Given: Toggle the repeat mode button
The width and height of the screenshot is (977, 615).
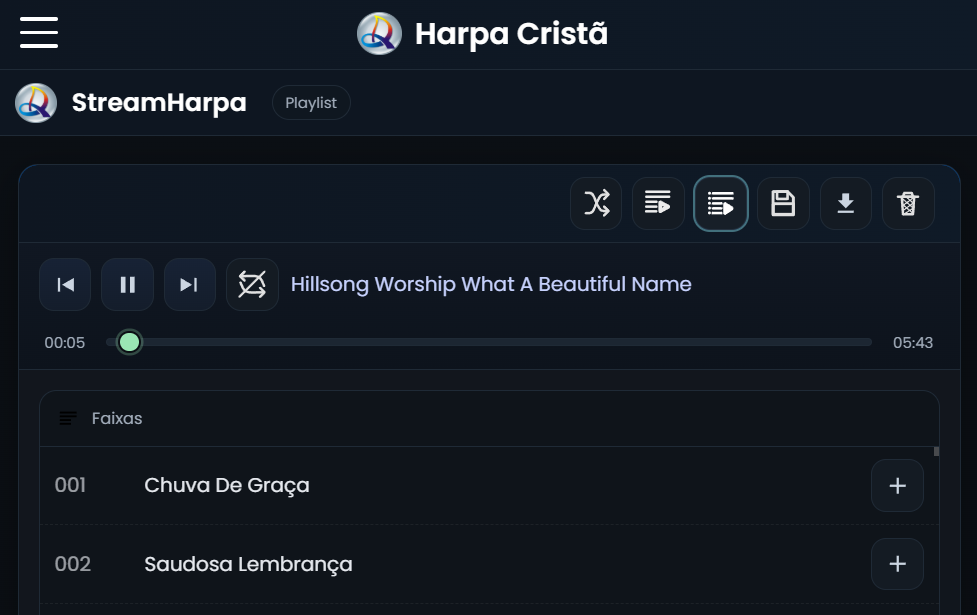Looking at the screenshot, I should 252,285.
